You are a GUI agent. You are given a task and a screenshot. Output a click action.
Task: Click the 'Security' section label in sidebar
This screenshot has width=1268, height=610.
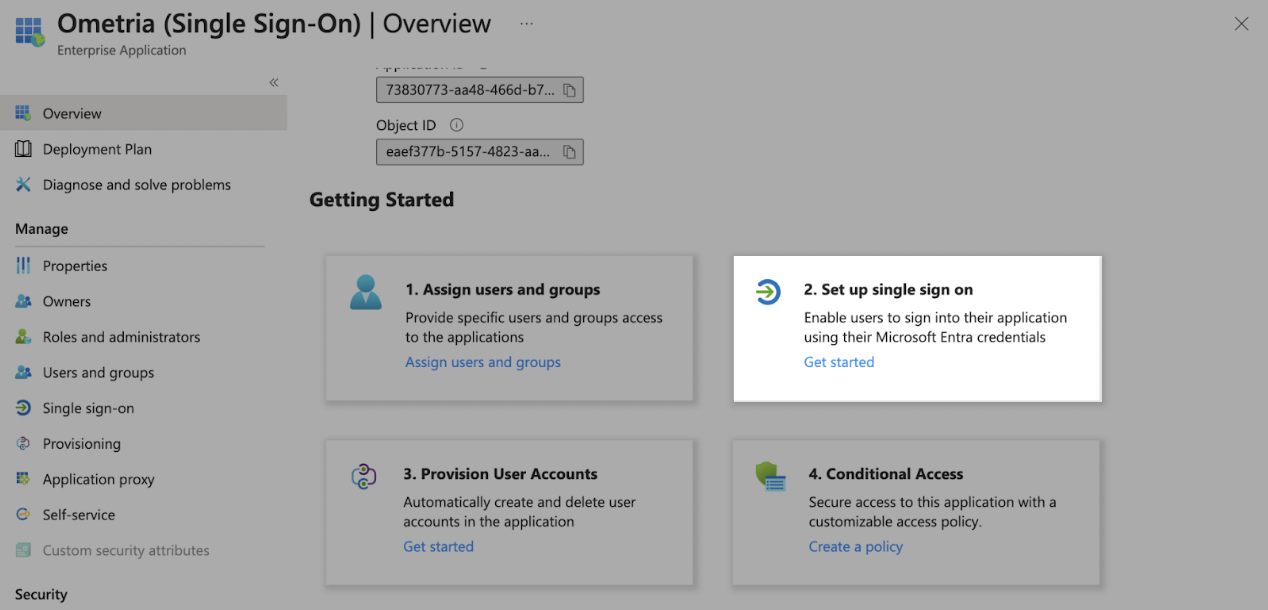[41, 594]
